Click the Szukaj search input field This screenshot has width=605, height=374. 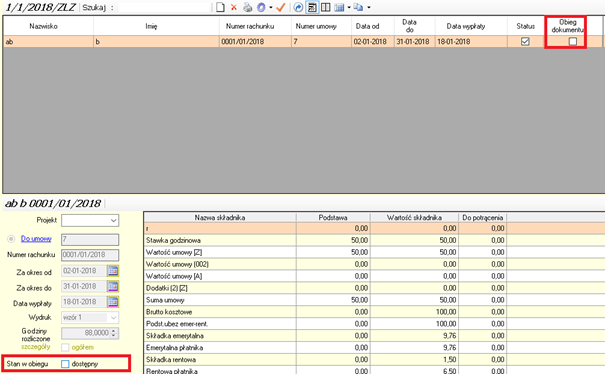point(165,7)
